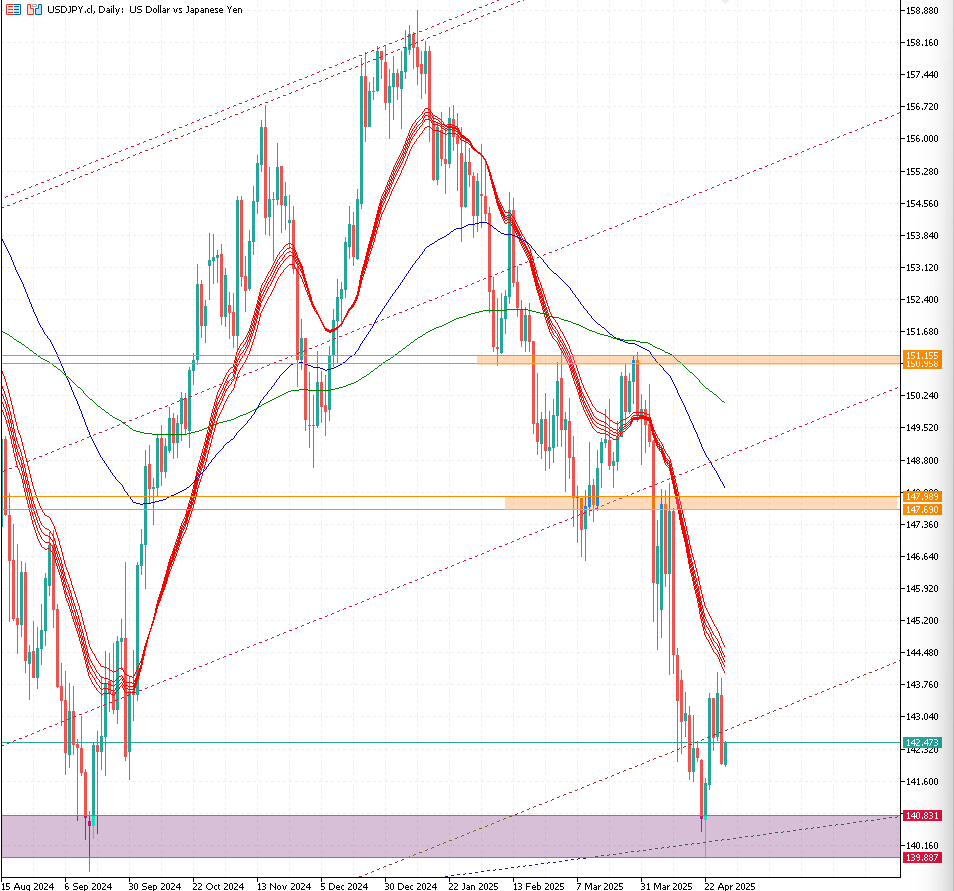Click the 13 Nov 2024 date label
This screenshot has width=954, height=891.
tap(283, 886)
